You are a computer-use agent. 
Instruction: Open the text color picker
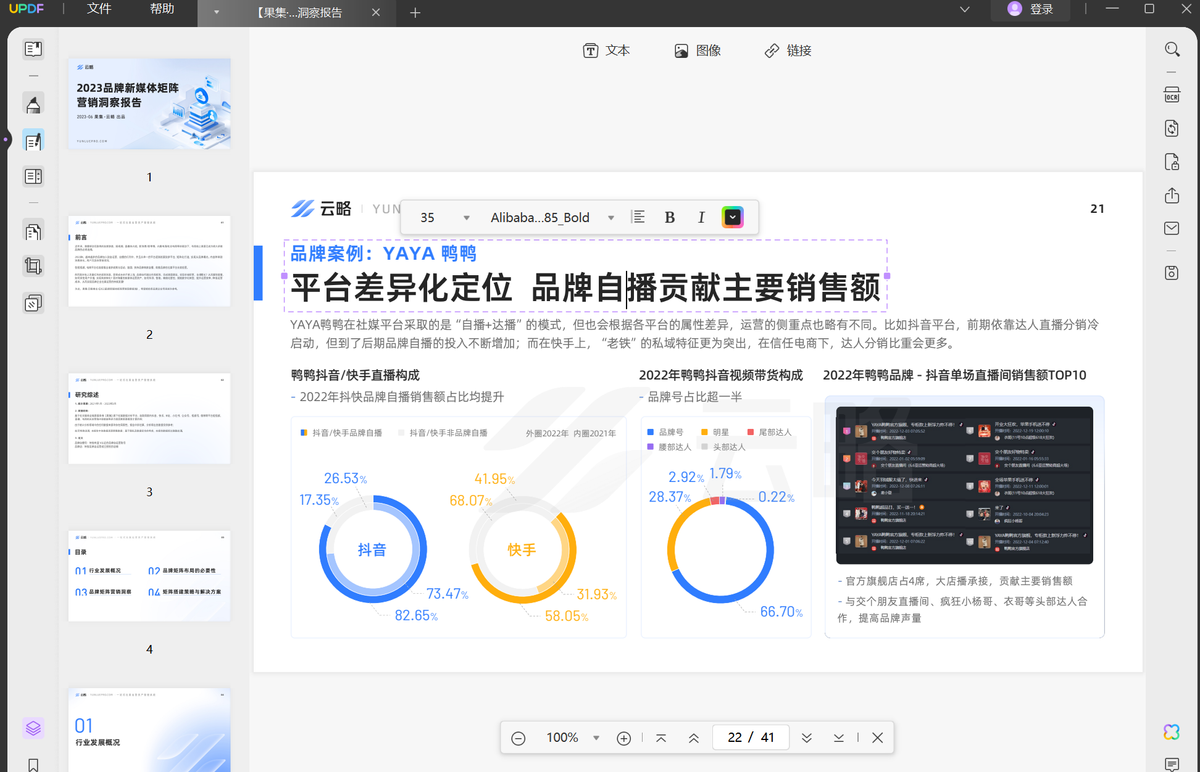(x=733, y=217)
